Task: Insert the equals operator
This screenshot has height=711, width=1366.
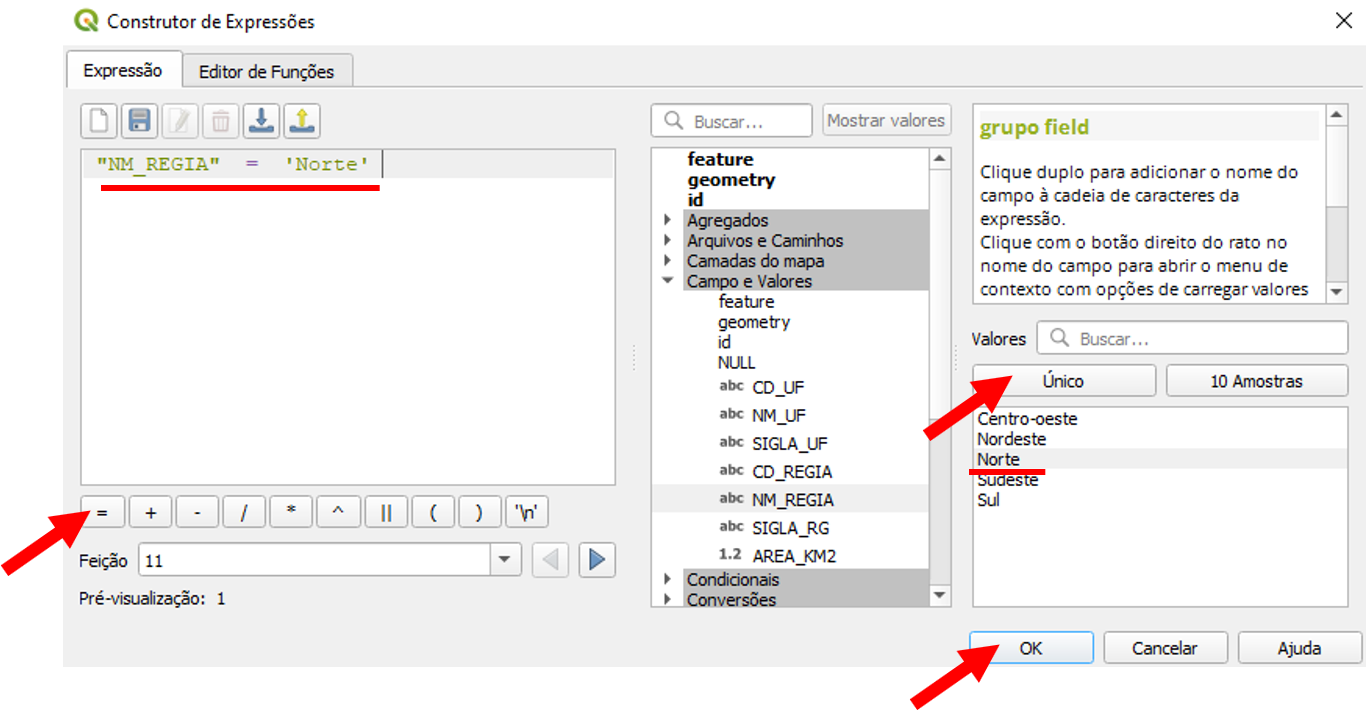Action: tap(102, 513)
